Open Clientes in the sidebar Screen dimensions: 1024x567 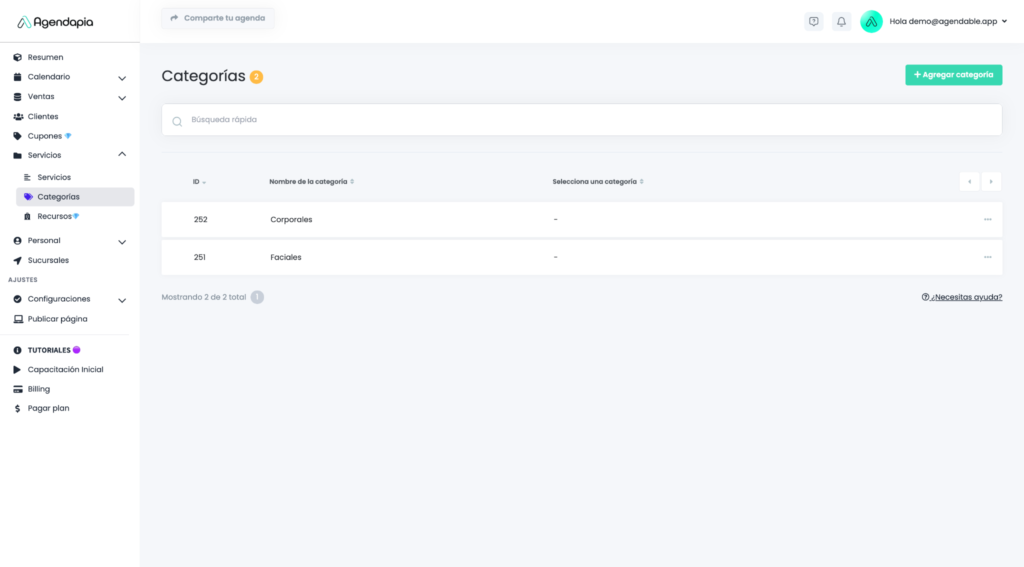click(43, 116)
